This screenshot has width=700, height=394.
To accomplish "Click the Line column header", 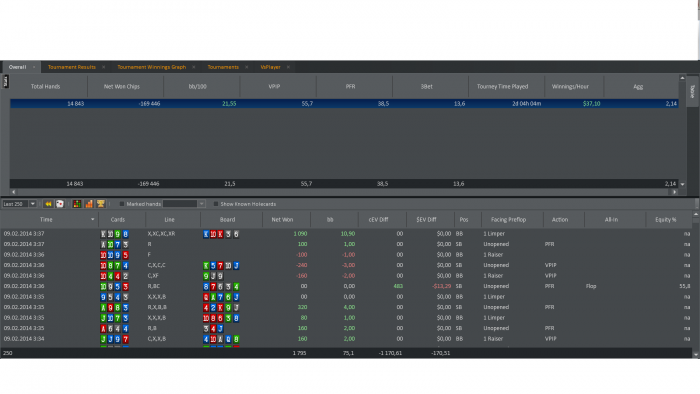I will pos(170,220).
